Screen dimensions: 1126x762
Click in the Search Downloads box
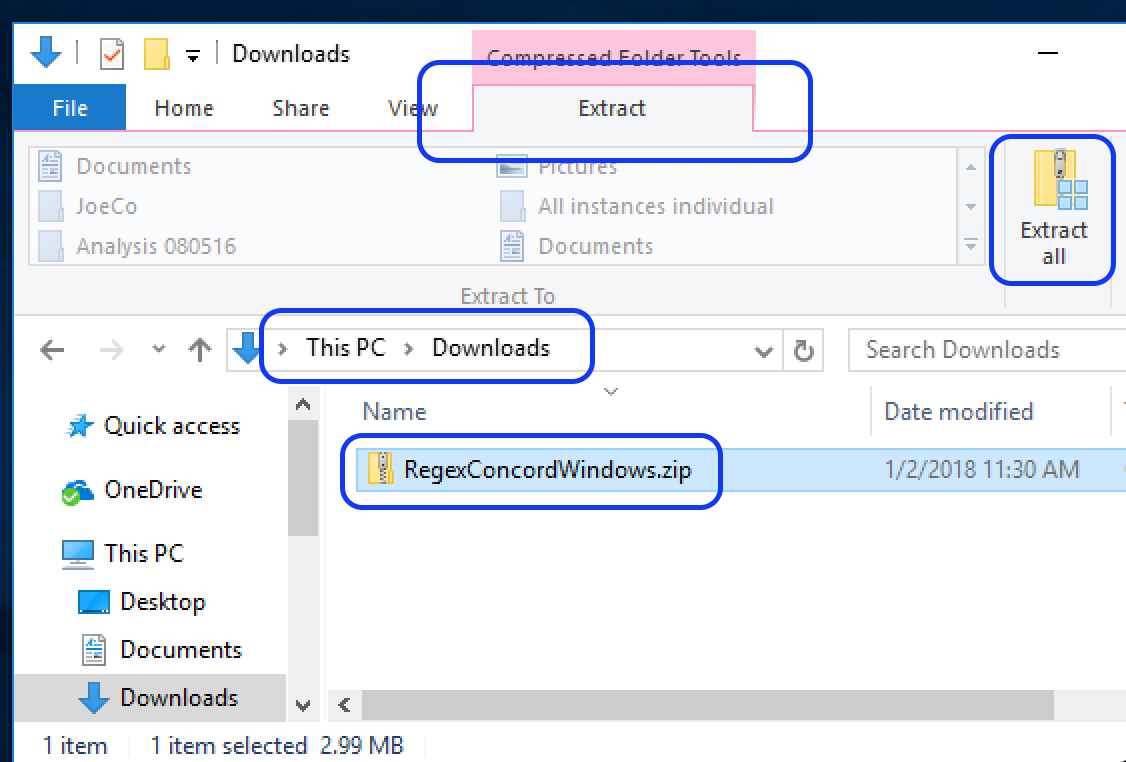pyautogui.click(x=980, y=350)
